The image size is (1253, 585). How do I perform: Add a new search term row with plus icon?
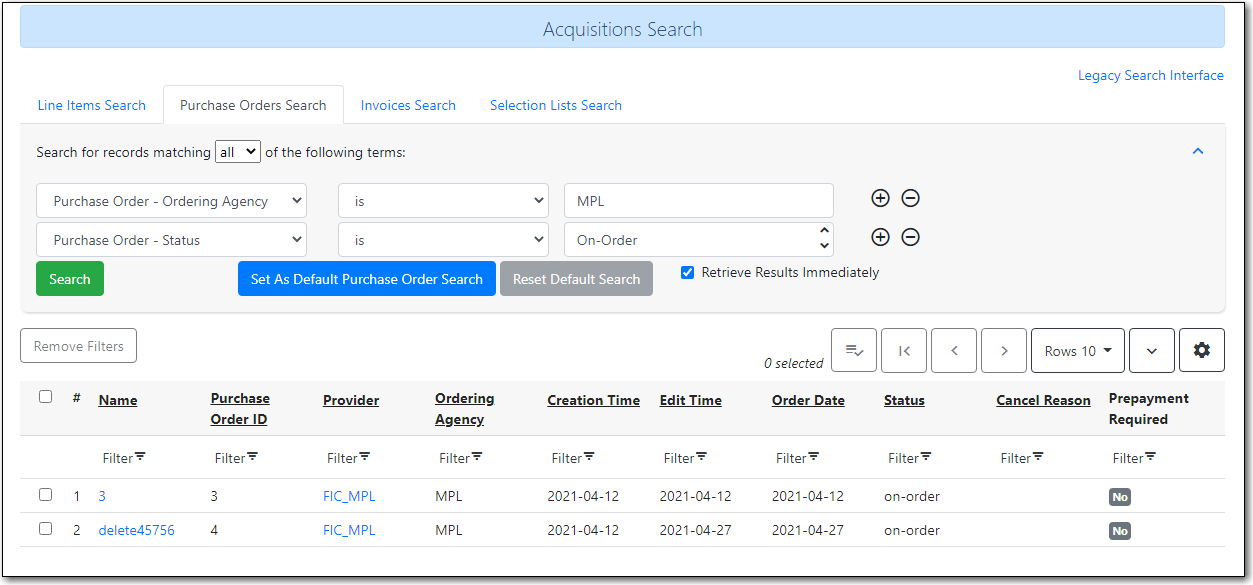coord(880,198)
